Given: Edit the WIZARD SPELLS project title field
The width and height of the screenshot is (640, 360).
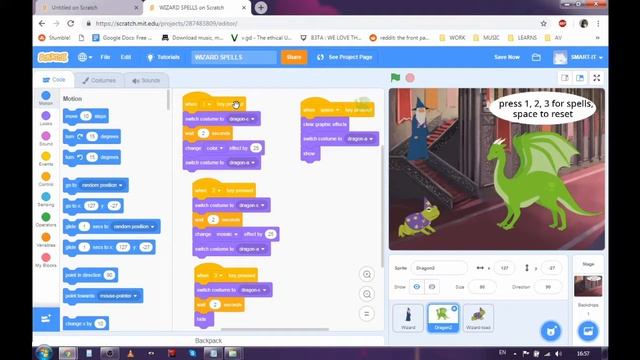Looking at the screenshot, I should tap(234, 57).
